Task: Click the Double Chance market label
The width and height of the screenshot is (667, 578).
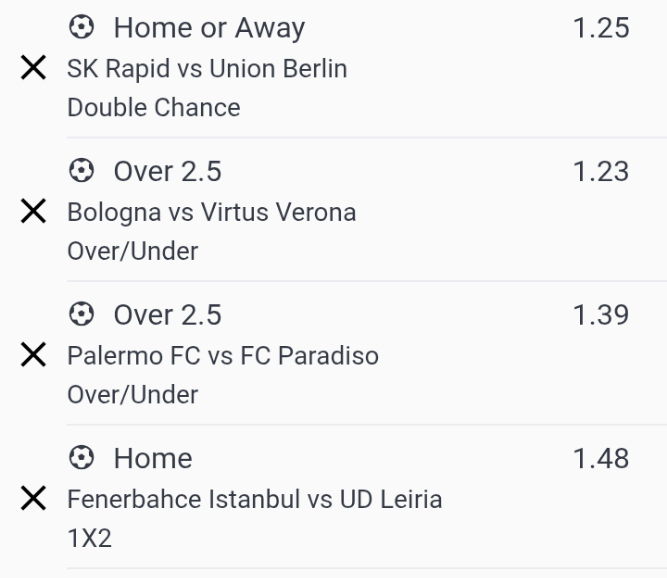Action: pos(154,107)
